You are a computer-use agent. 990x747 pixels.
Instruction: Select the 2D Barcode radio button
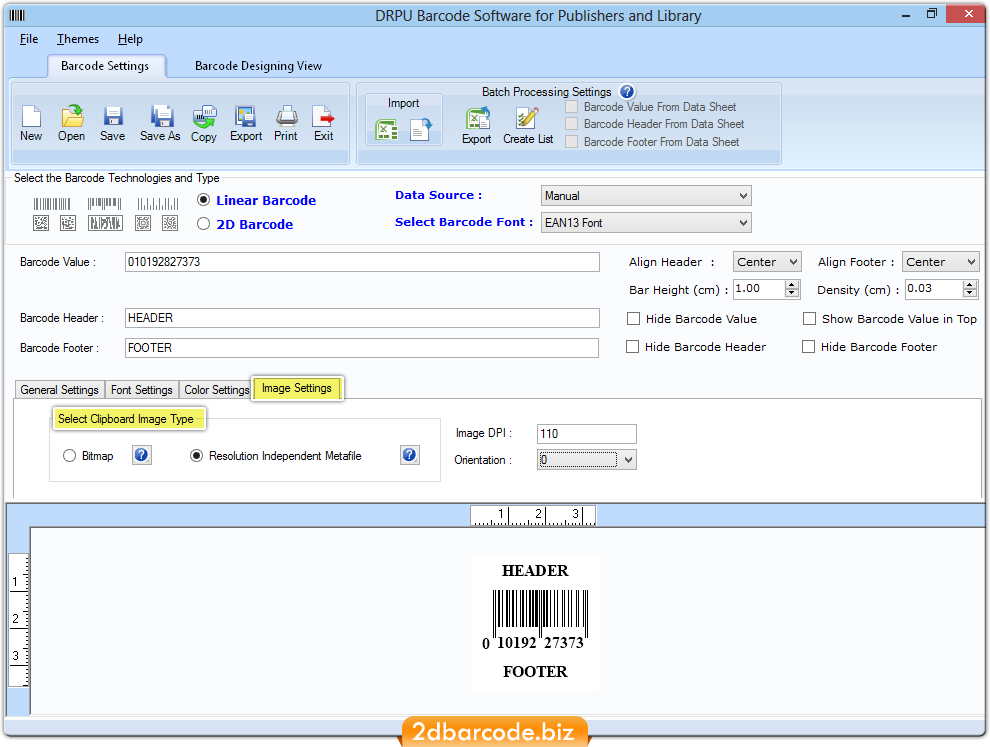(203, 224)
